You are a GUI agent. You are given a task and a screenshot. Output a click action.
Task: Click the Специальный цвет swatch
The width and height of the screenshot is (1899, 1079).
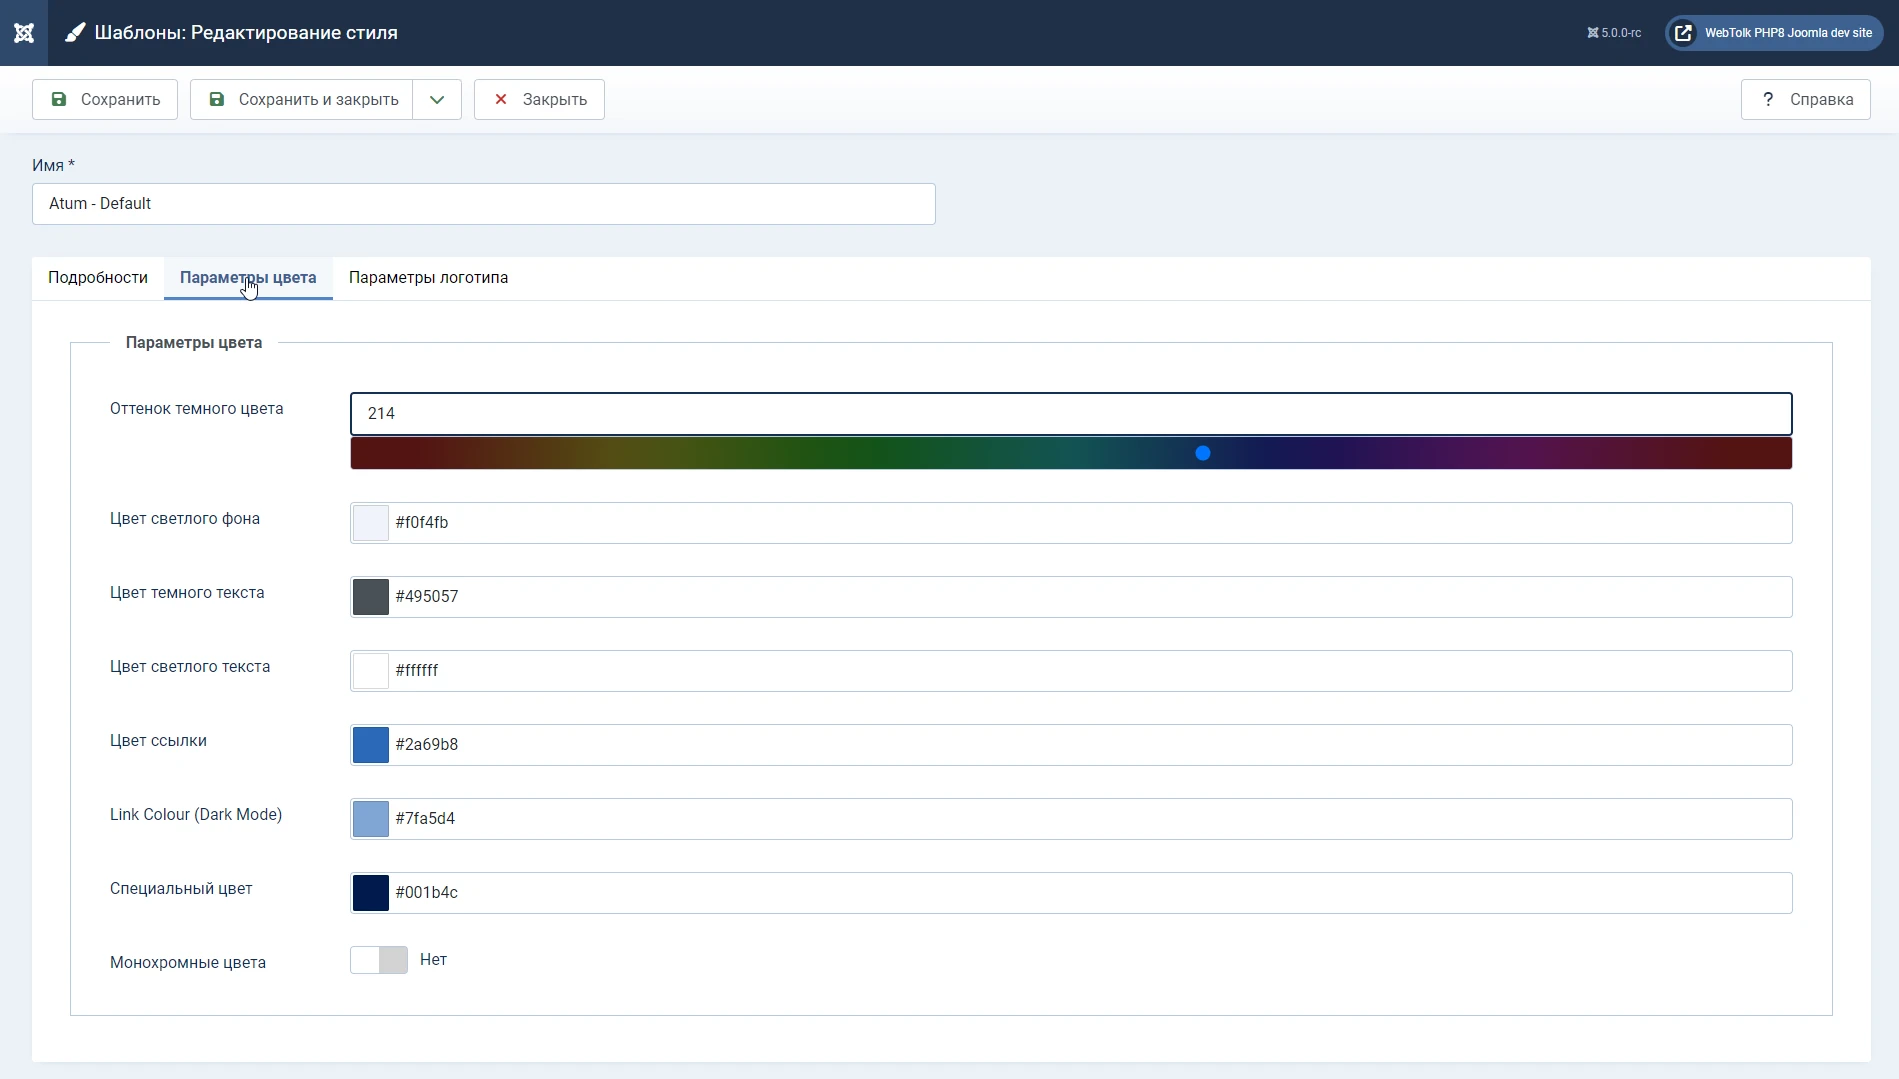click(x=370, y=892)
